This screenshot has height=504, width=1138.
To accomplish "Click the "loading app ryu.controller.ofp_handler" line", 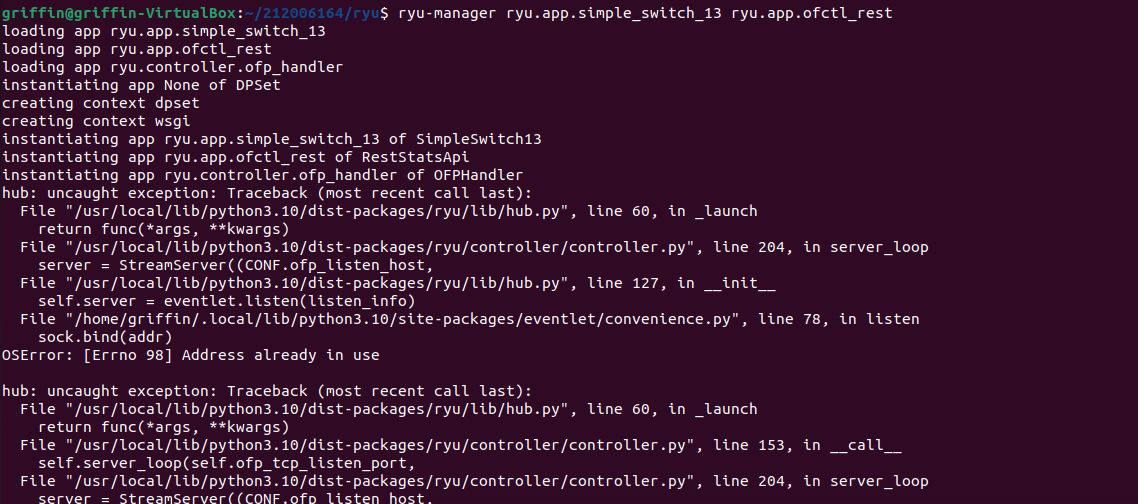I will 172,67.
